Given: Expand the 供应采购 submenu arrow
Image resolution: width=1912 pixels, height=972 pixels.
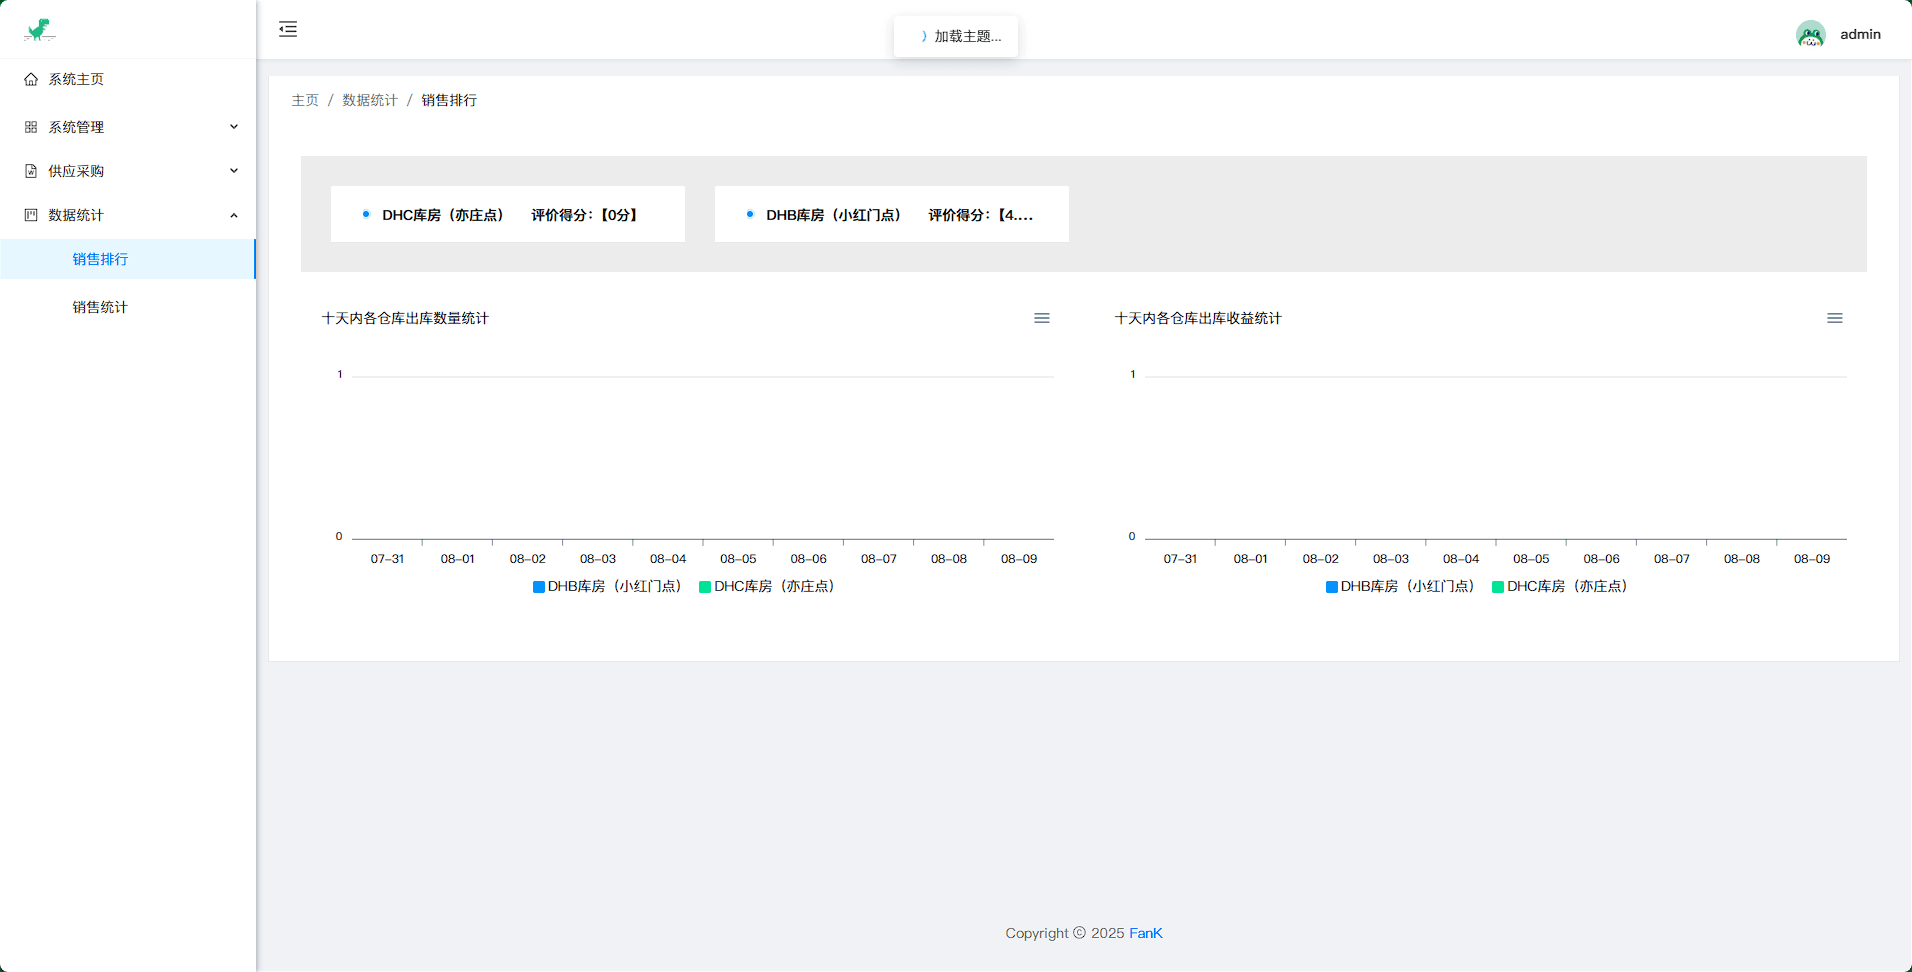Looking at the screenshot, I should click(x=234, y=171).
